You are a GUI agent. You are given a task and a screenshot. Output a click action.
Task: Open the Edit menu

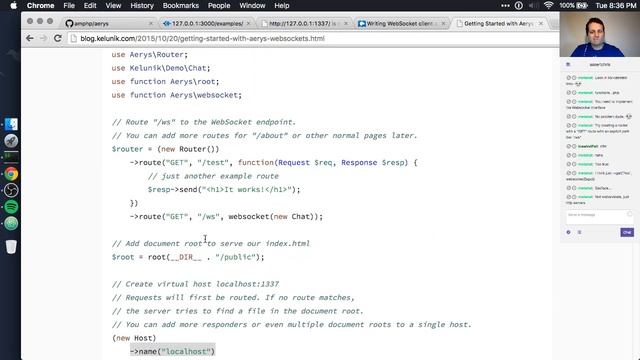tap(90, 6)
